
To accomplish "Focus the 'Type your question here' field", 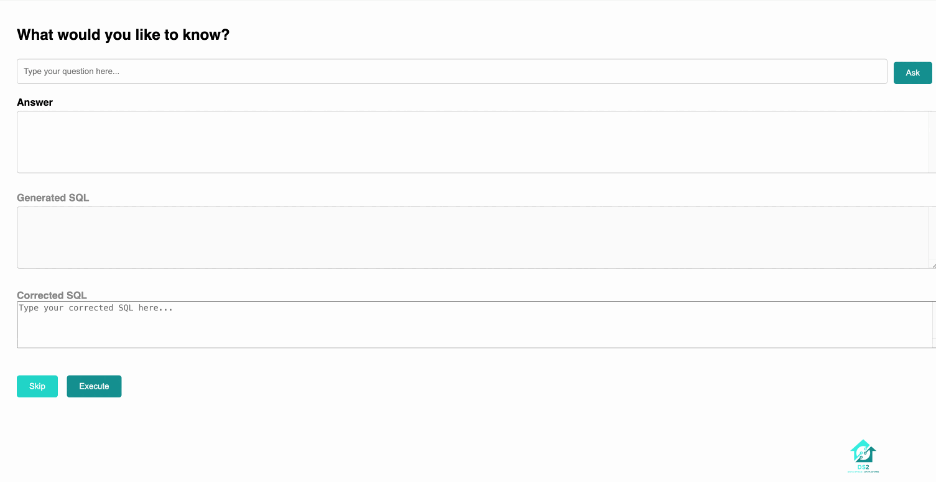I will click(x=452, y=72).
